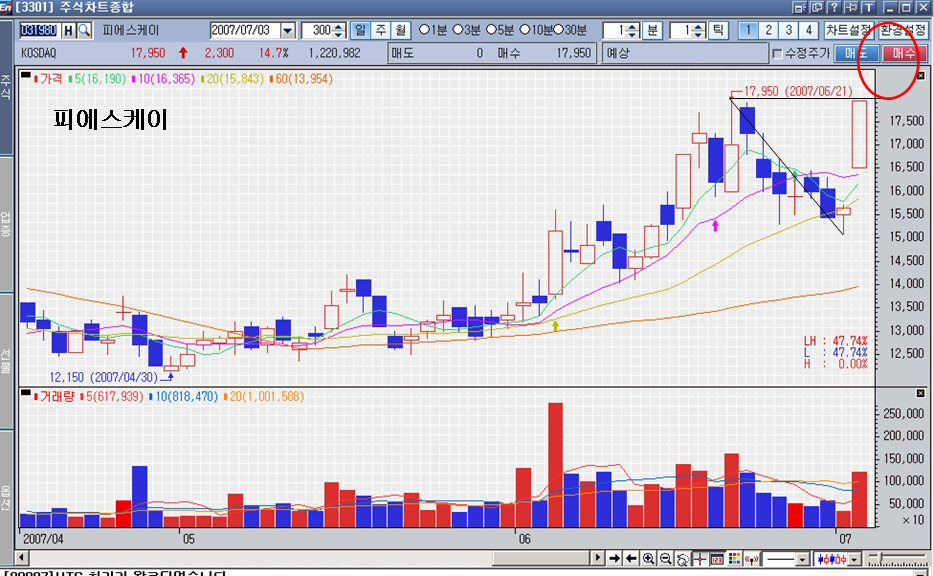Toggle the 주 weekly period button
934x576 pixels.
pyautogui.click(x=381, y=30)
